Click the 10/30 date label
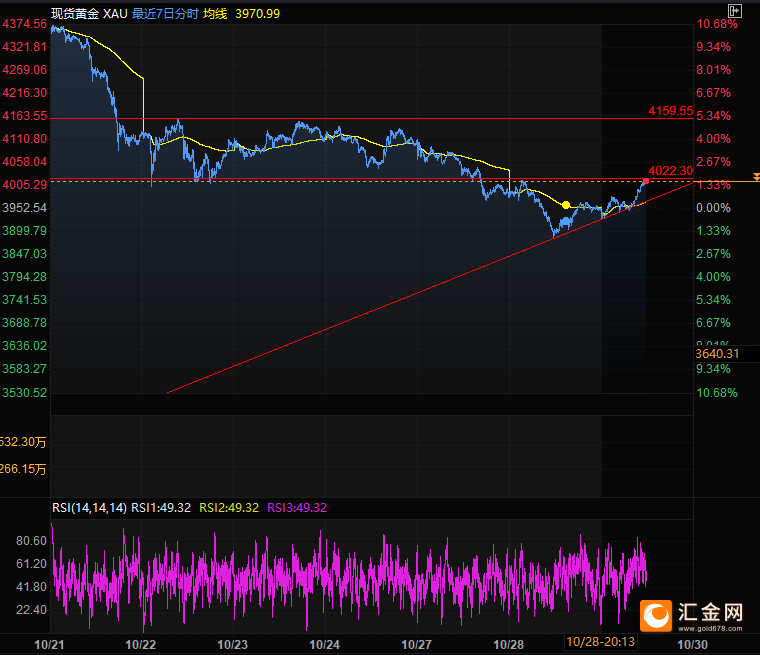Viewport: 760px width, 655px height. 692,644
